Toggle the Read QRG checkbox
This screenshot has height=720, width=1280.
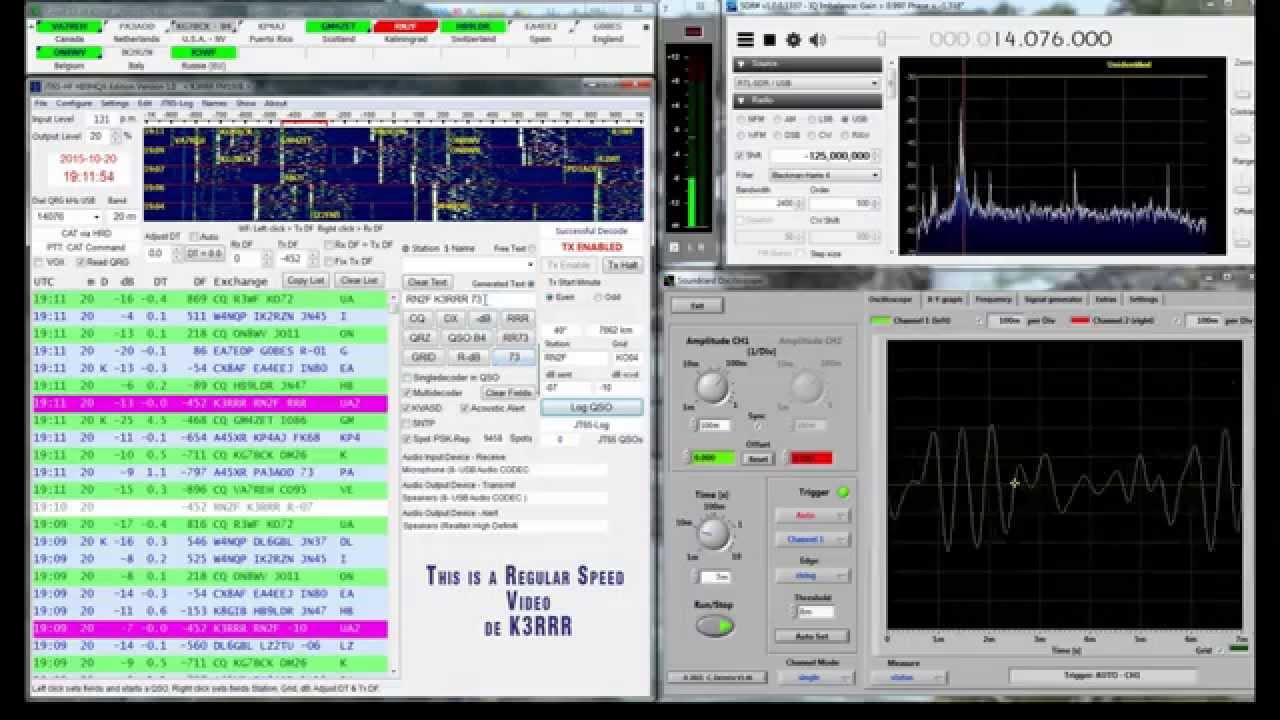tap(81, 262)
